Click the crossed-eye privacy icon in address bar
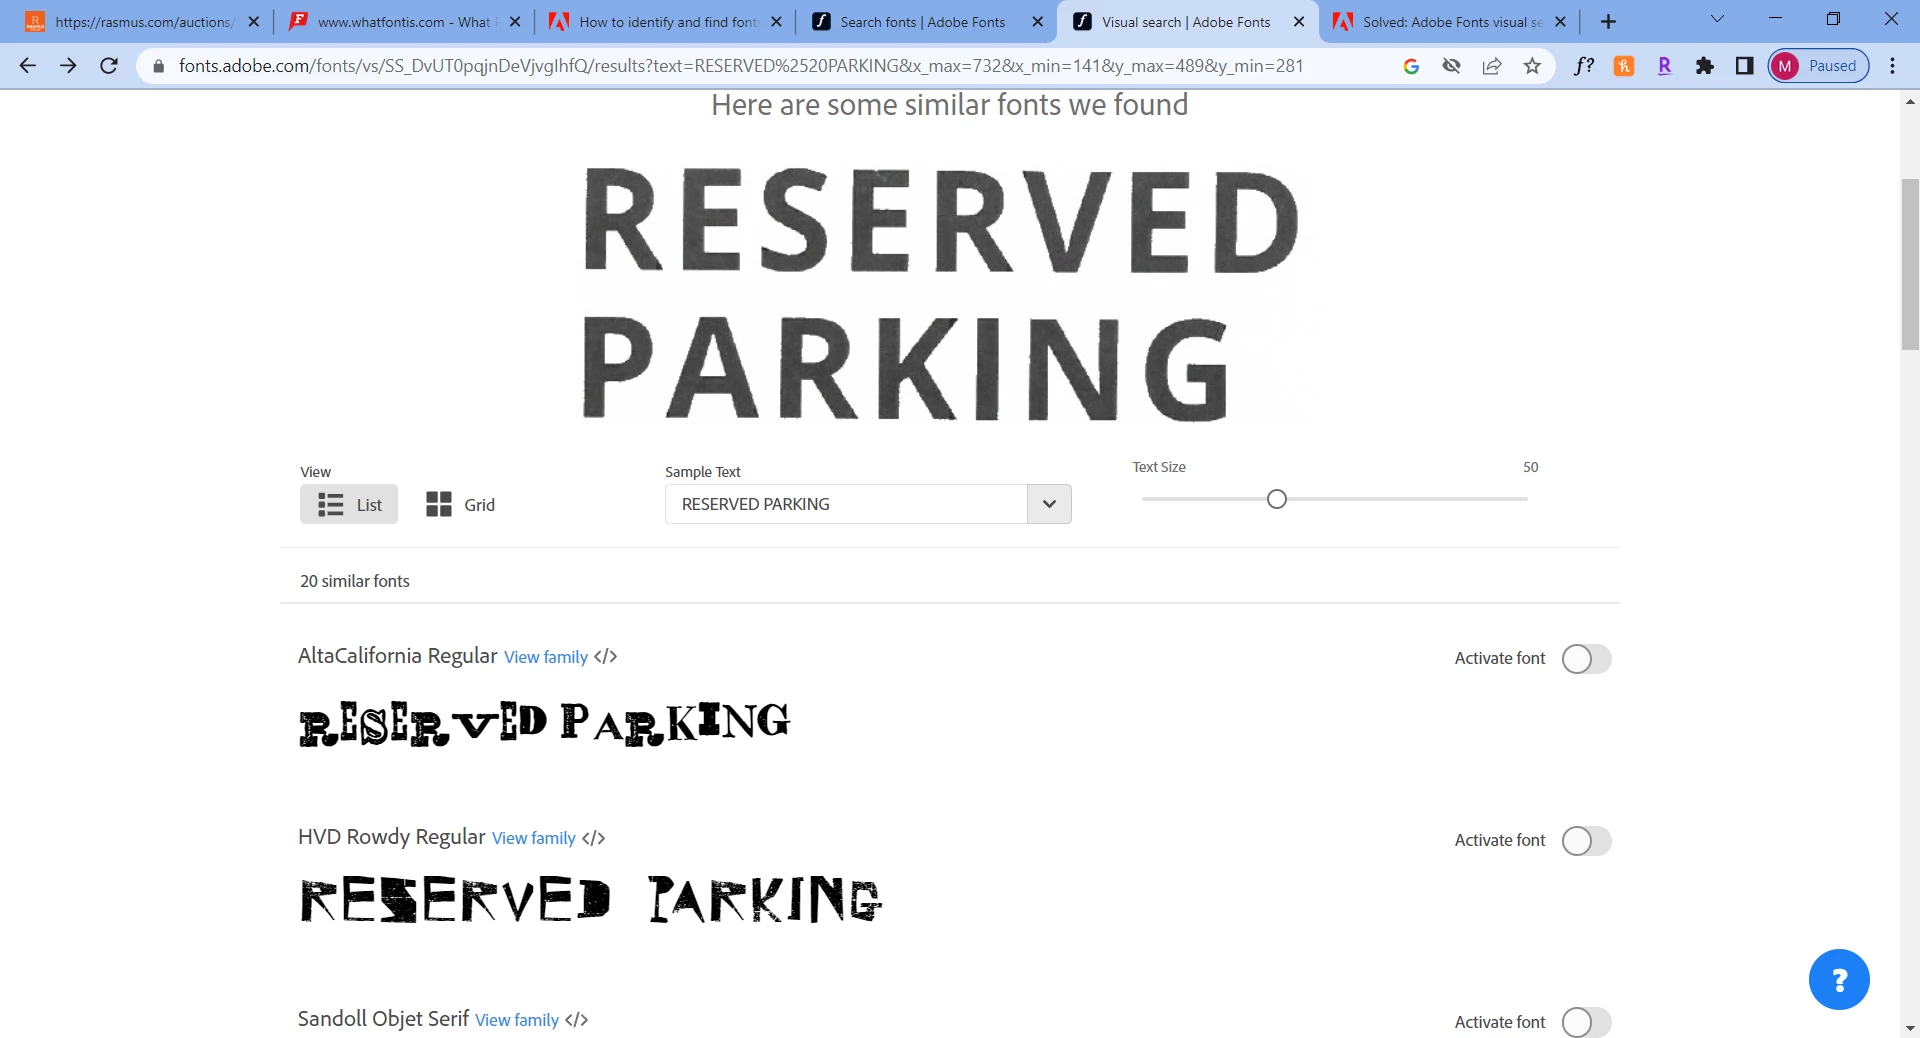The height and width of the screenshot is (1038, 1920). tap(1451, 66)
